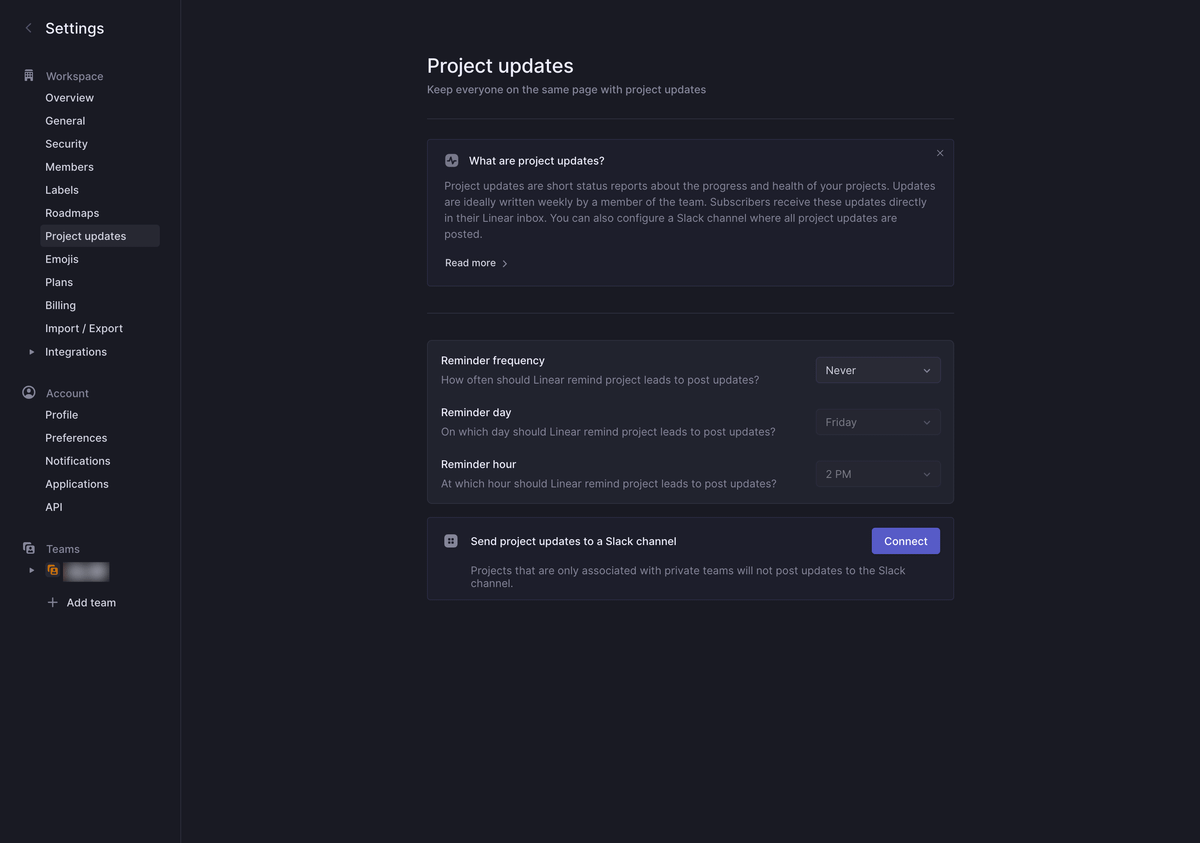Click the project updates pulse icon
The width and height of the screenshot is (1200, 843).
tap(452, 161)
